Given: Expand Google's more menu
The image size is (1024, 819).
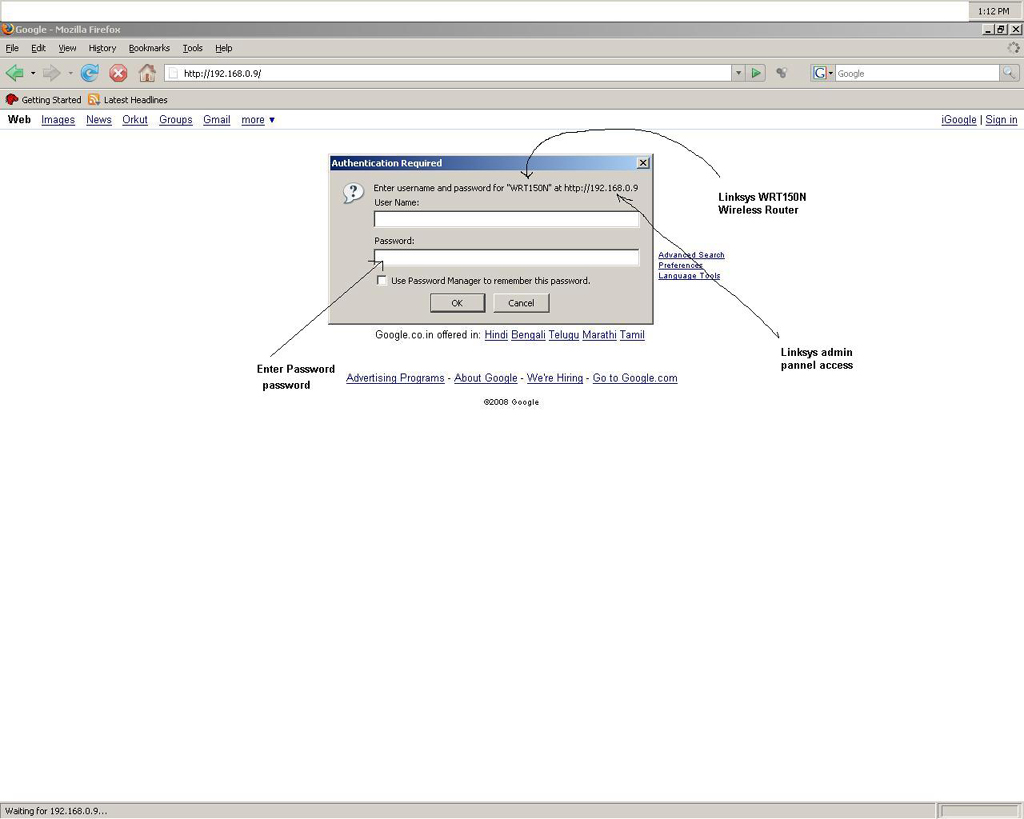Looking at the screenshot, I should coord(258,120).
